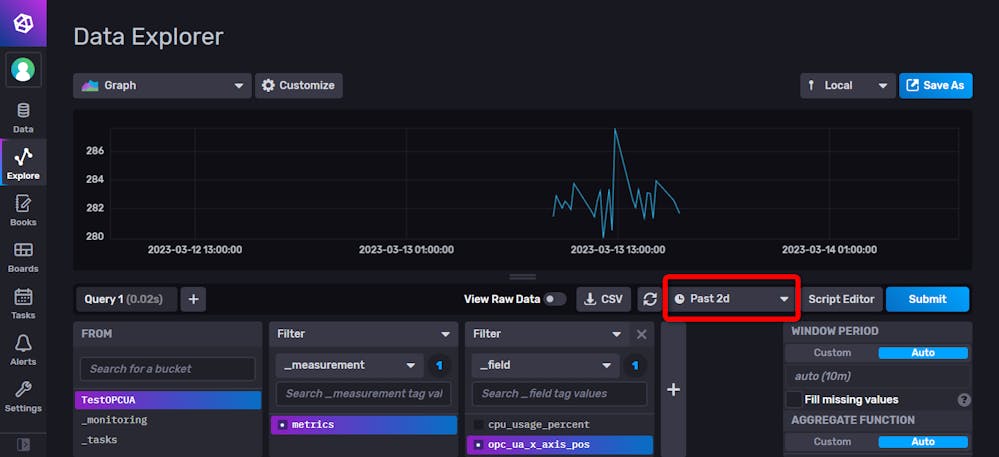Open Books (Notebooks) from sidebar
The height and width of the screenshot is (457, 999).
[x=23, y=210]
